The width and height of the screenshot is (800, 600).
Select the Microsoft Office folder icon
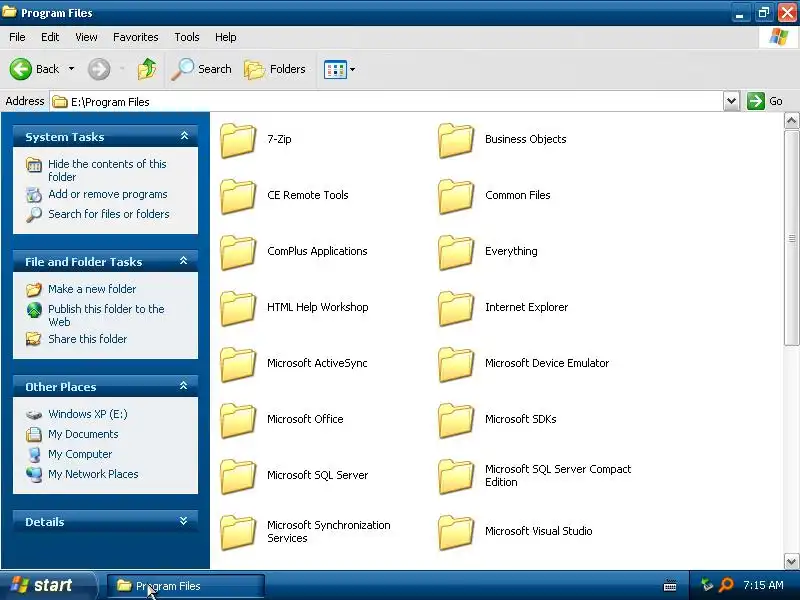click(x=238, y=420)
